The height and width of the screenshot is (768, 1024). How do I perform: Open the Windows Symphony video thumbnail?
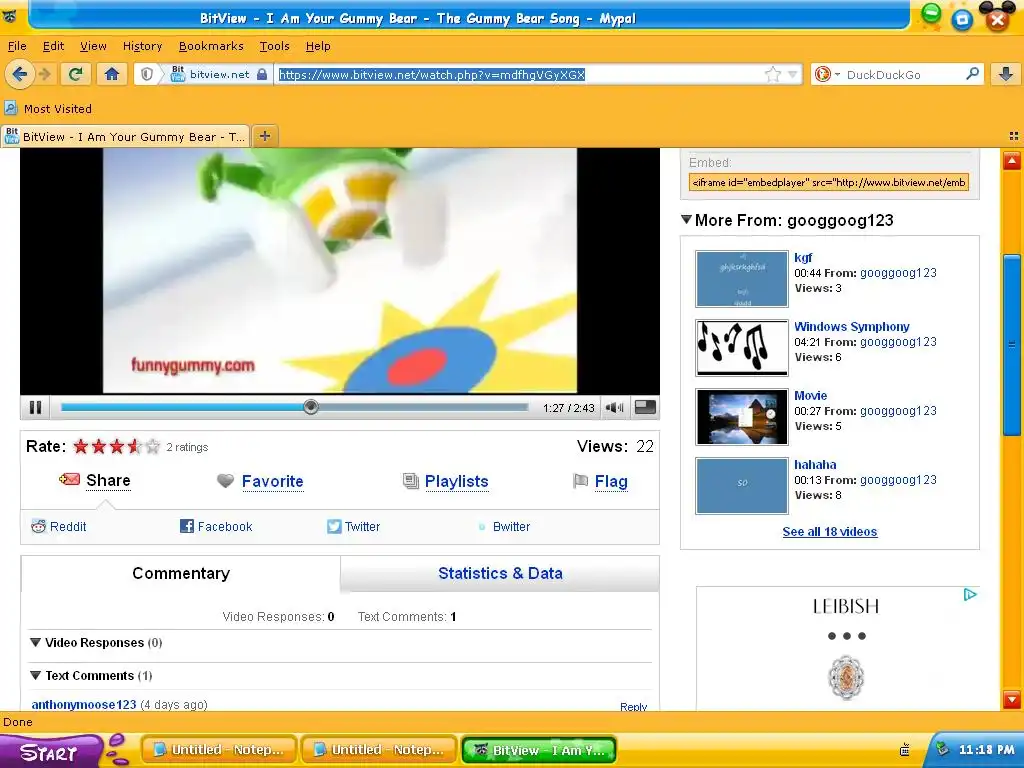(742, 347)
